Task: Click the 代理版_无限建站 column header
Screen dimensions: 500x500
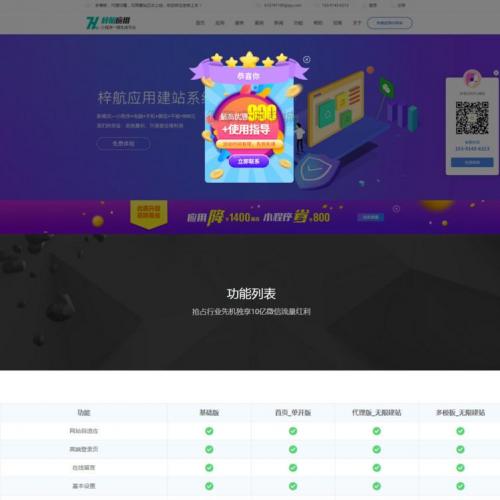Action: (377, 413)
